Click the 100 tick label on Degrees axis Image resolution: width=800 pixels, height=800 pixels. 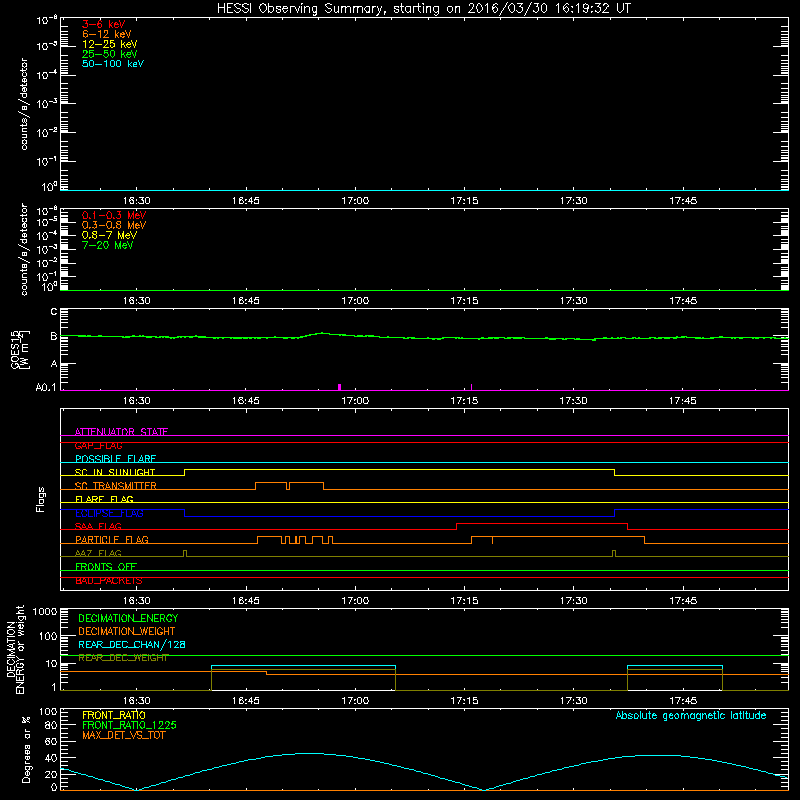point(48,712)
